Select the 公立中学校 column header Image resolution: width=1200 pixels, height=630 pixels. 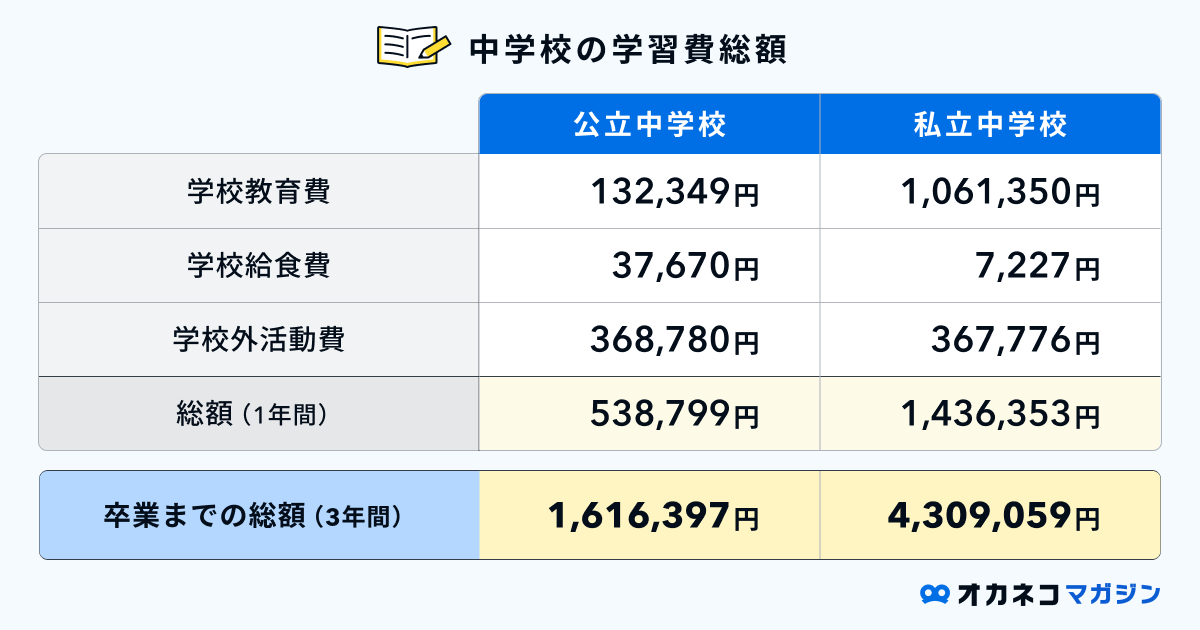[x=649, y=124]
